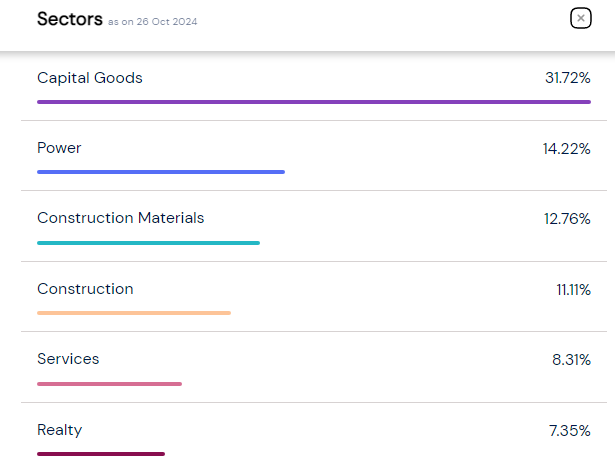Click the 11.11% Construction percentage
The height and width of the screenshot is (463, 615).
tap(573, 289)
